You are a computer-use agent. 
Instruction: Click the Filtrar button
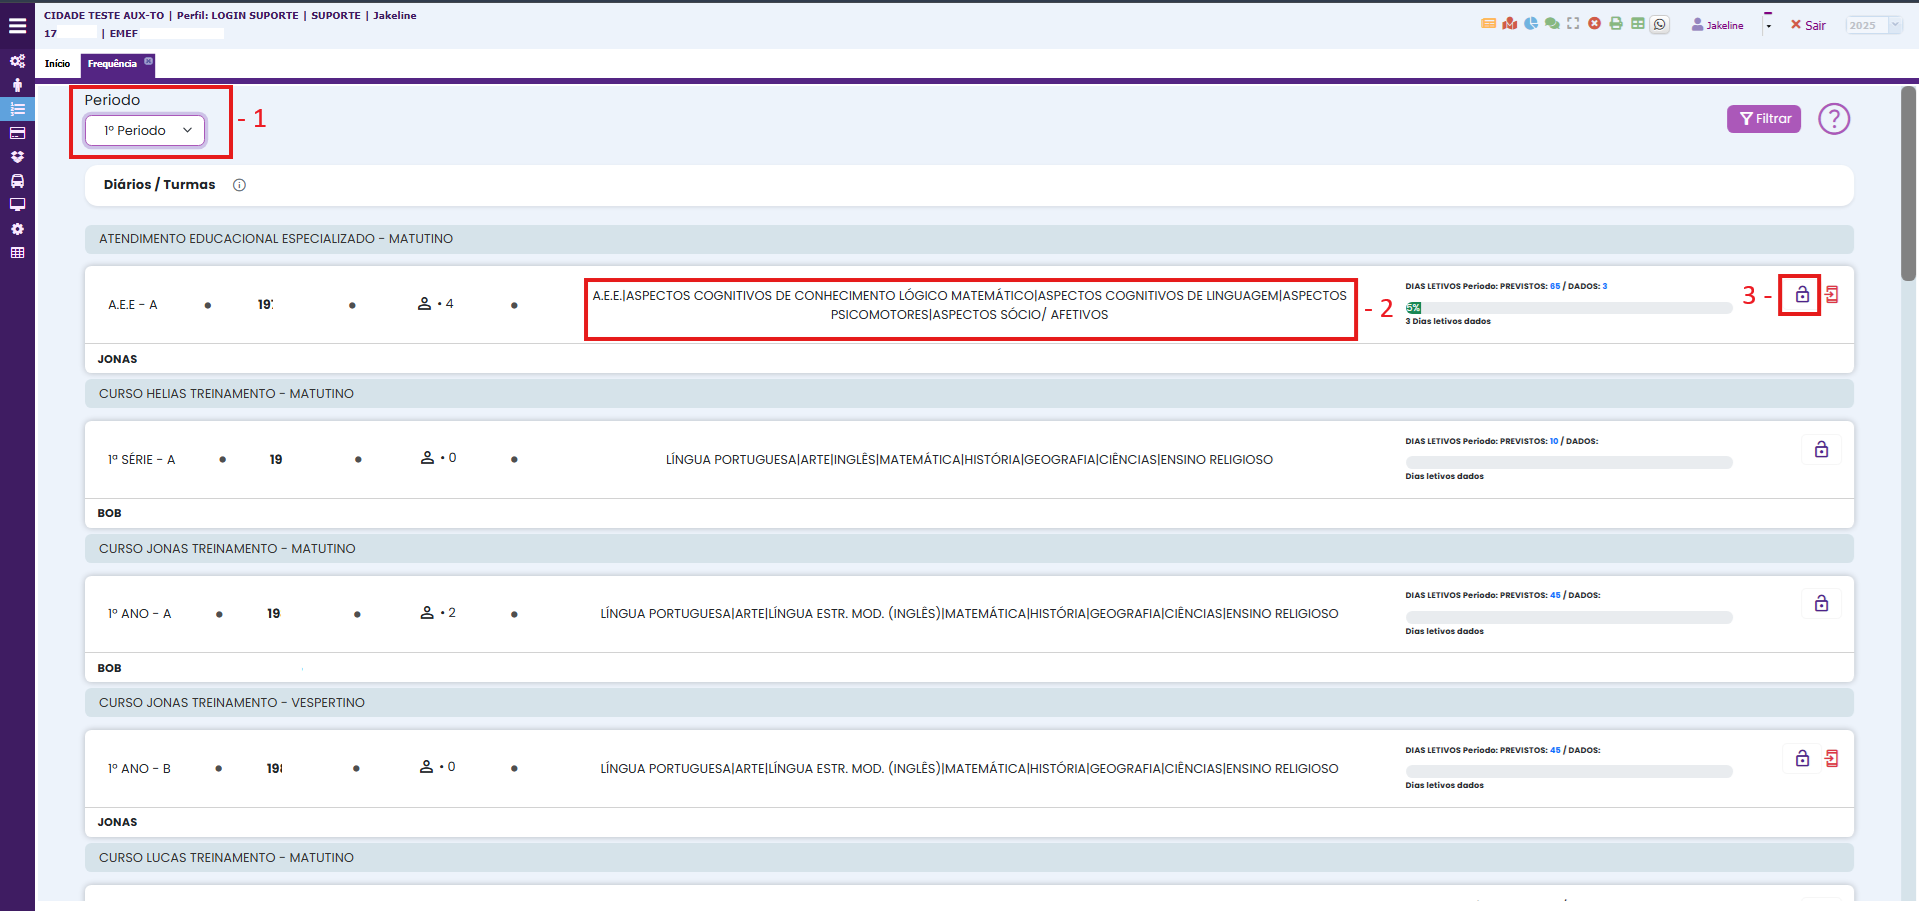point(1763,119)
